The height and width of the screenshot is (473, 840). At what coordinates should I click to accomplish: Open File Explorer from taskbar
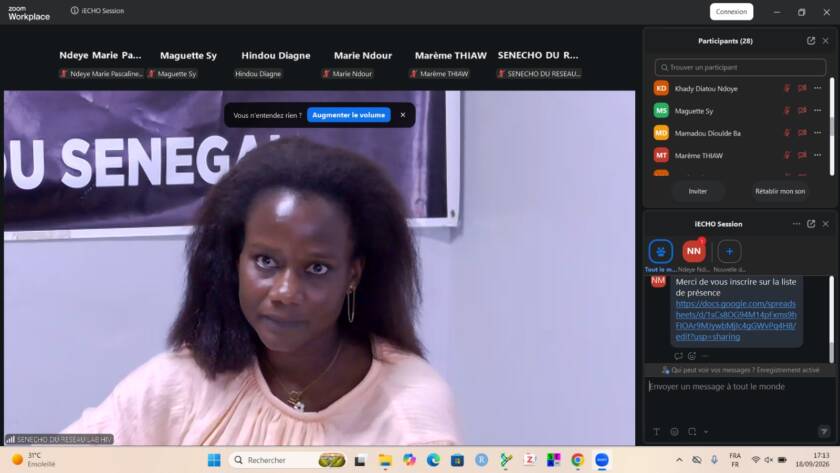pos(385,460)
